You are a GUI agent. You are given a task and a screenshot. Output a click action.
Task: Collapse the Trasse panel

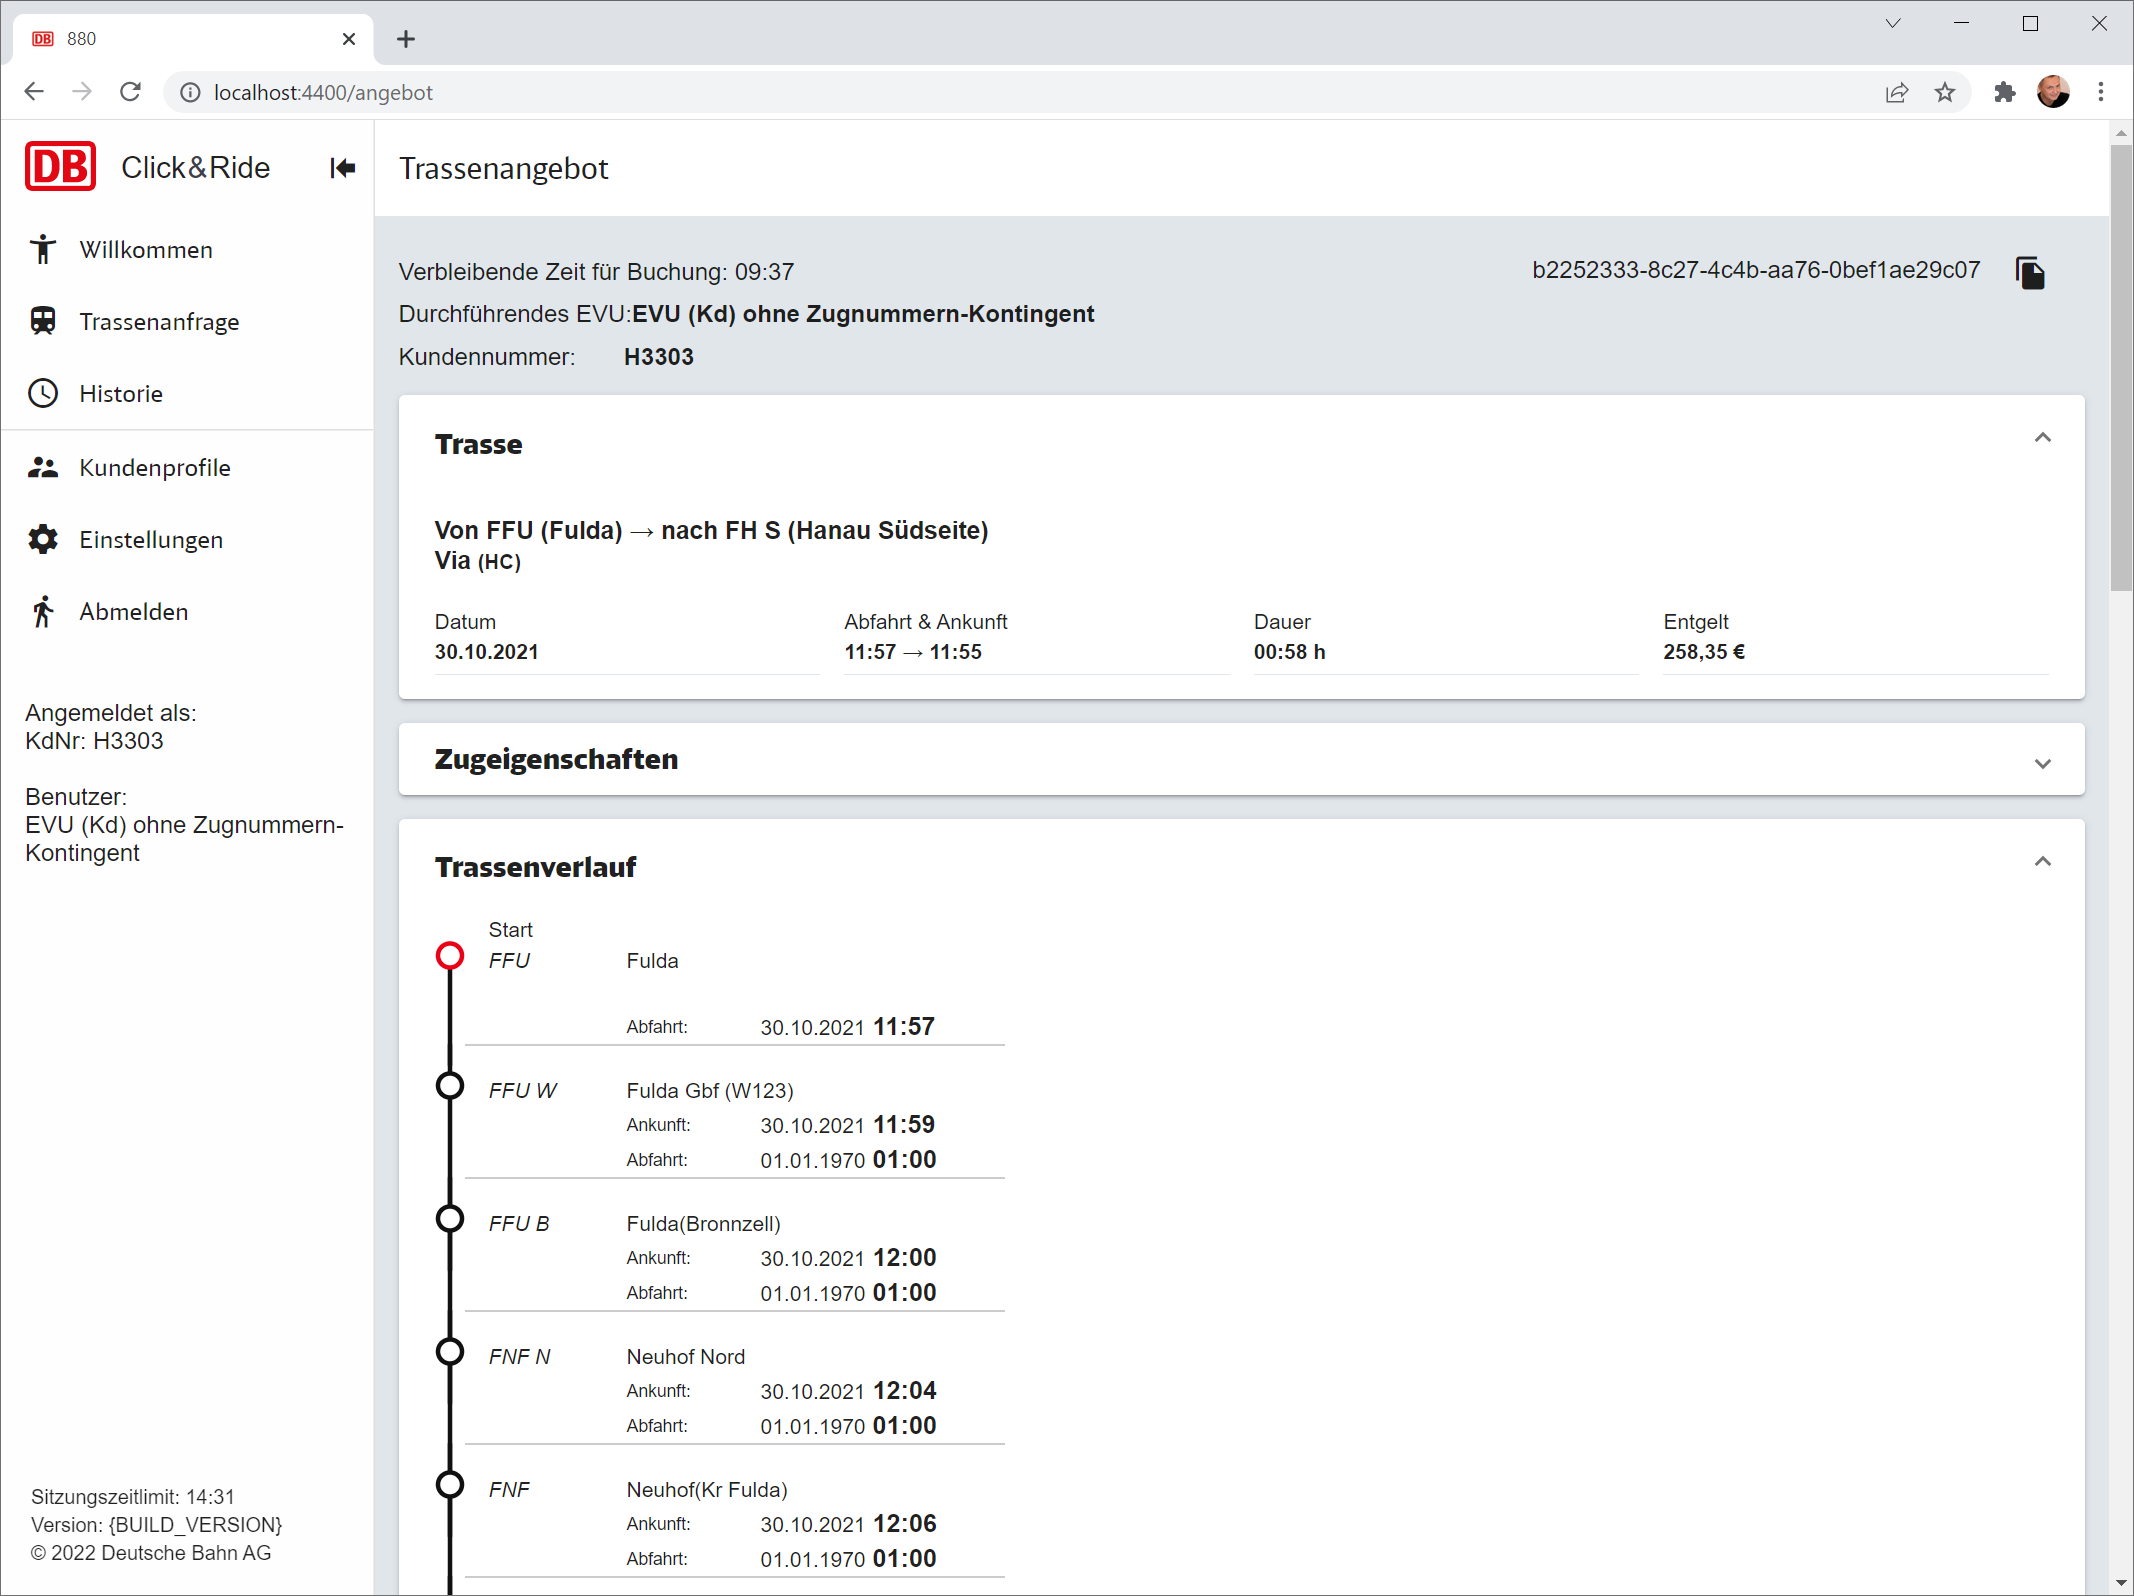point(2042,438)
